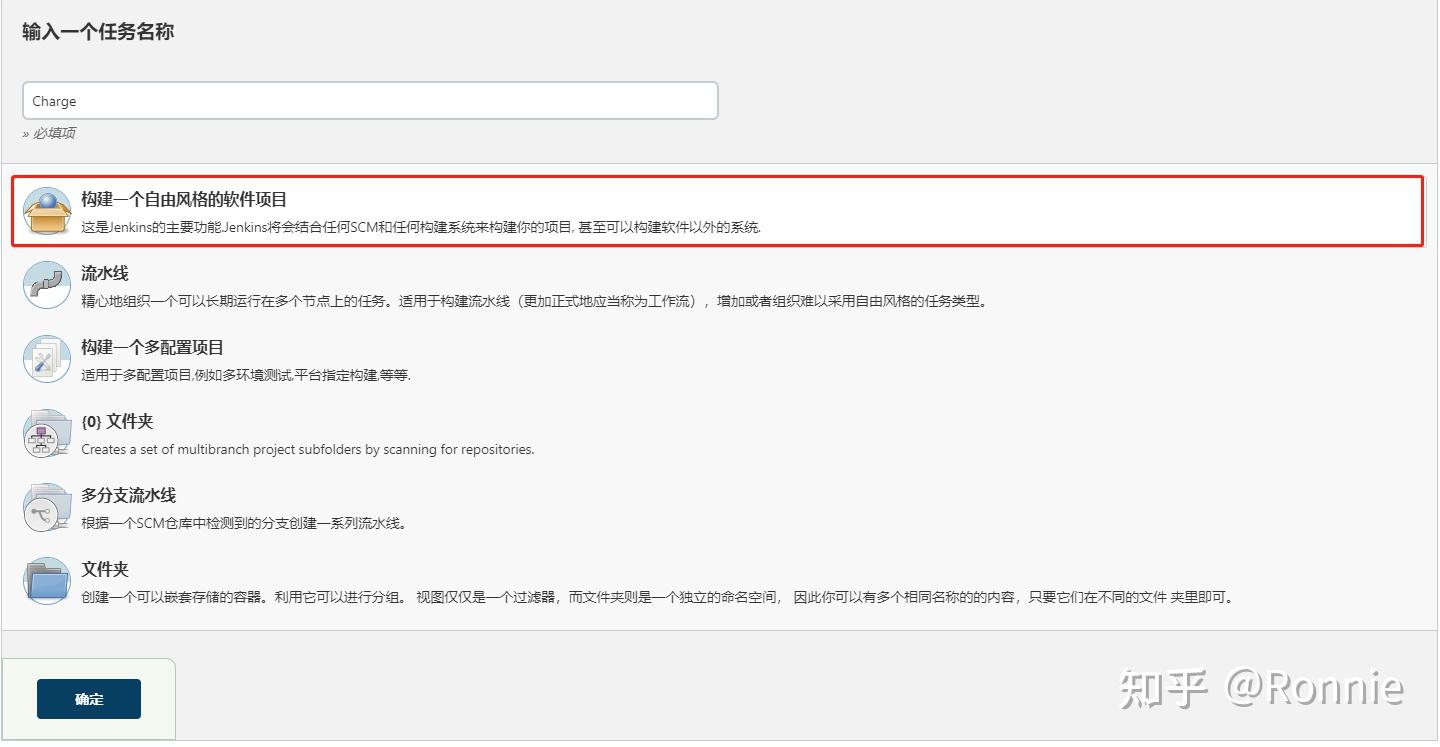This screenshot has width=1440, height=747.
Task: Click the task name field containing Charge
Action: 370,100
